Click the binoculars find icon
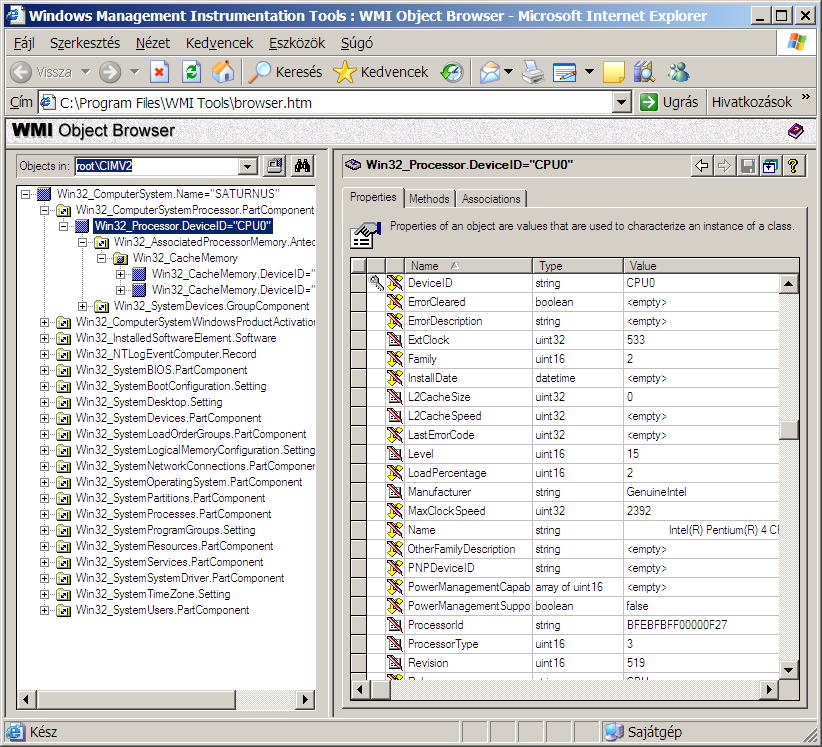The width and height of the screenshot is (822, 747). [304, 166]
